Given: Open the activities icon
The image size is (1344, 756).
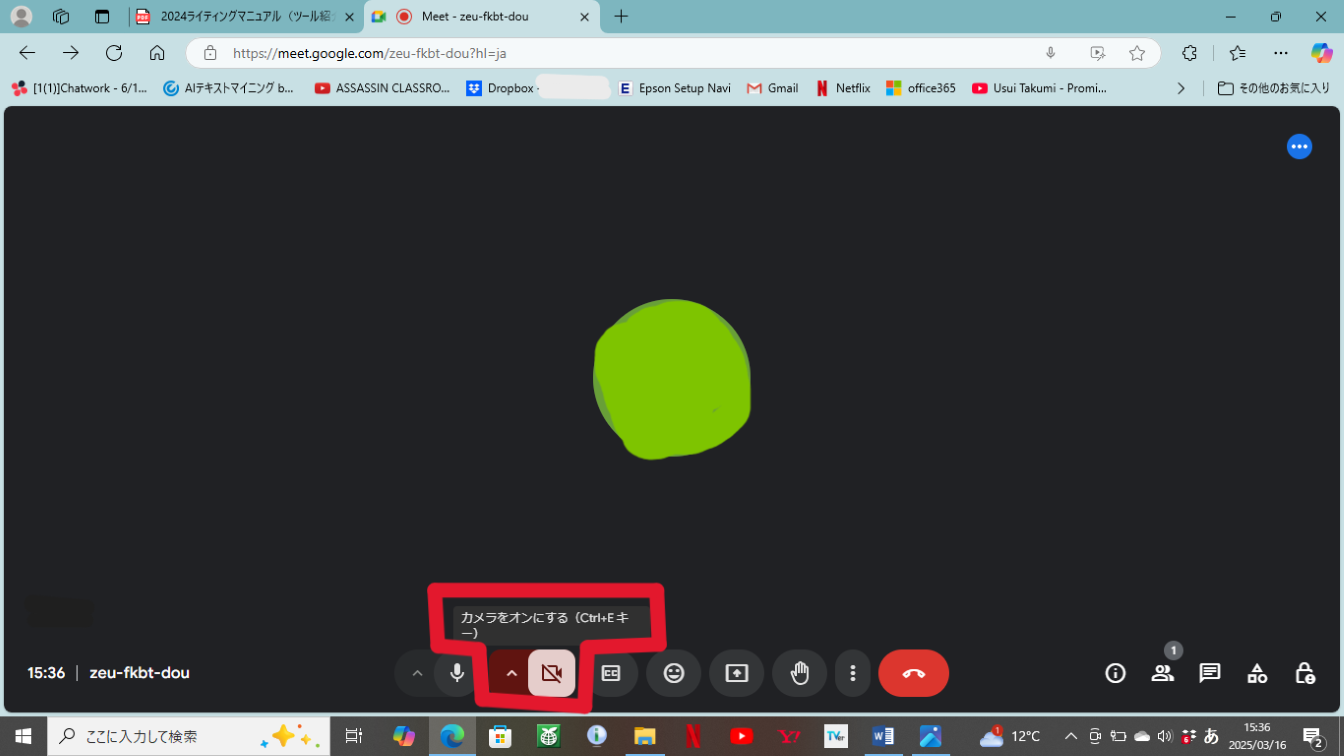Looking at the screenshot, I should point(1257,673).
